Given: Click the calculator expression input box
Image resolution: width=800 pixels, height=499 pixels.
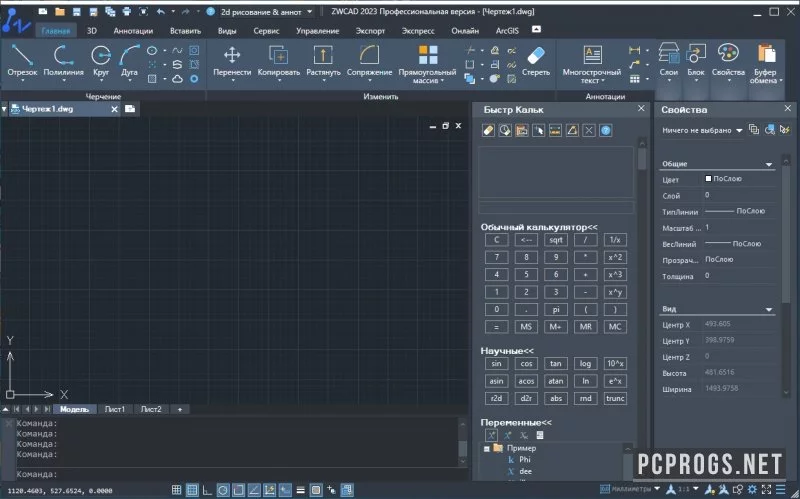Looking at the screenshot, I should click(x=556, y=207).
